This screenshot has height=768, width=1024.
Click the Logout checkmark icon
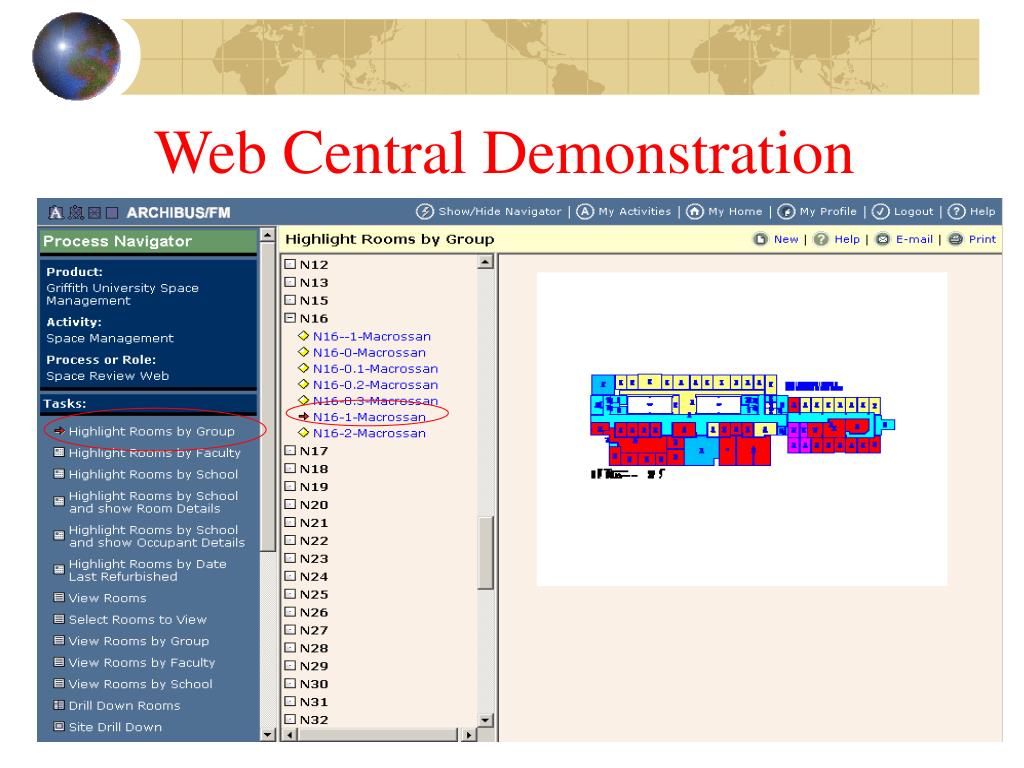[880, 212]
